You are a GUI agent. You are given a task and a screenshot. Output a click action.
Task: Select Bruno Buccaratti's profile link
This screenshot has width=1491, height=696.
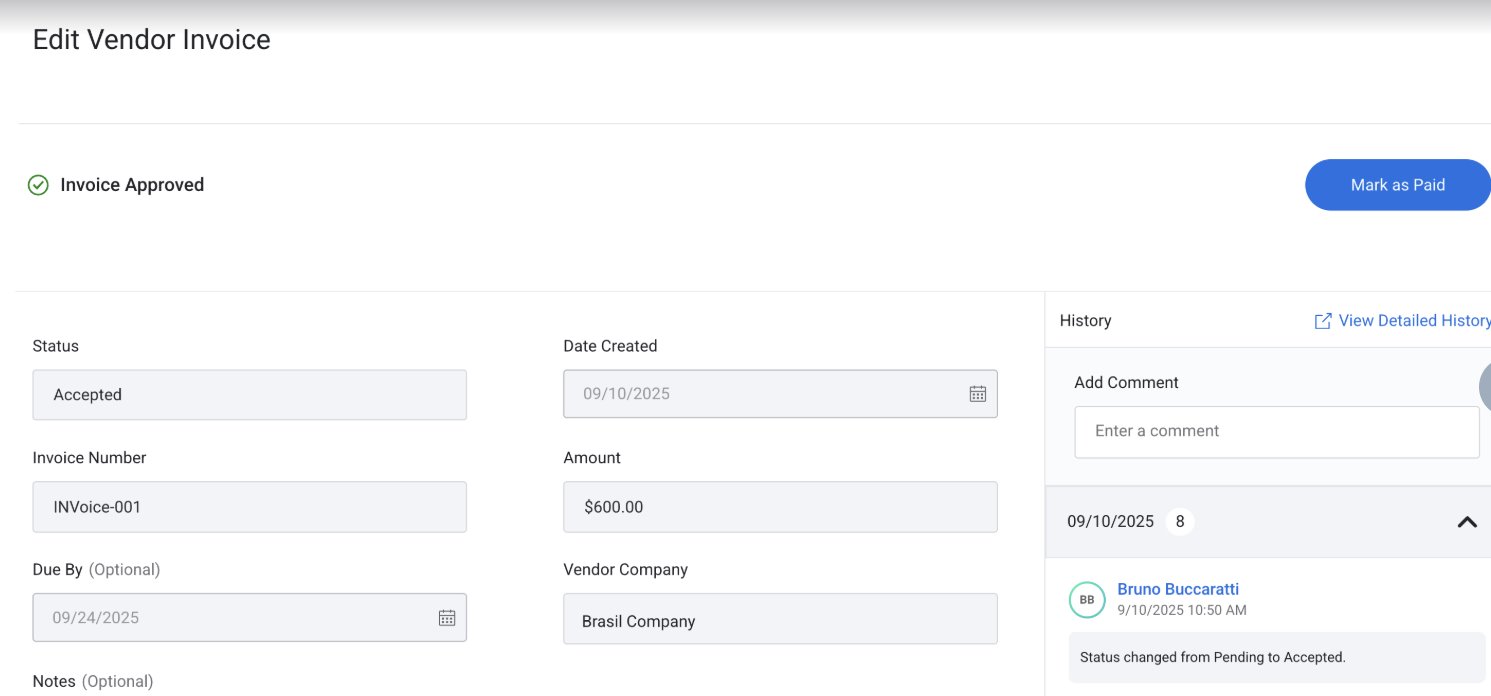pos(1178,589)
